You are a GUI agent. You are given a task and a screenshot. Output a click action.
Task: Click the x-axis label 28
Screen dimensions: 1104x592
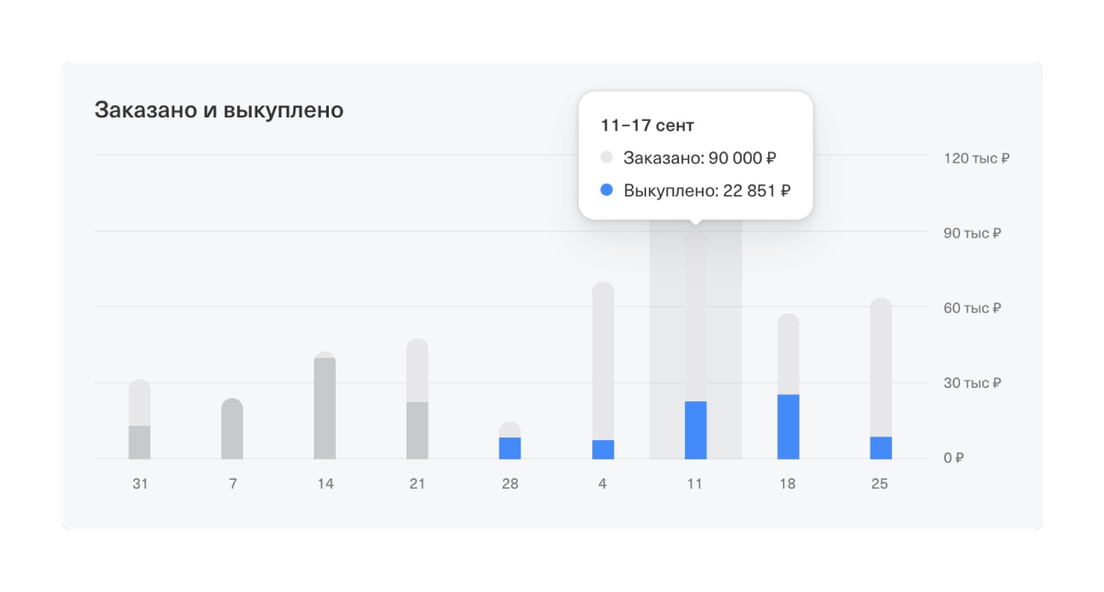[510, 484]
